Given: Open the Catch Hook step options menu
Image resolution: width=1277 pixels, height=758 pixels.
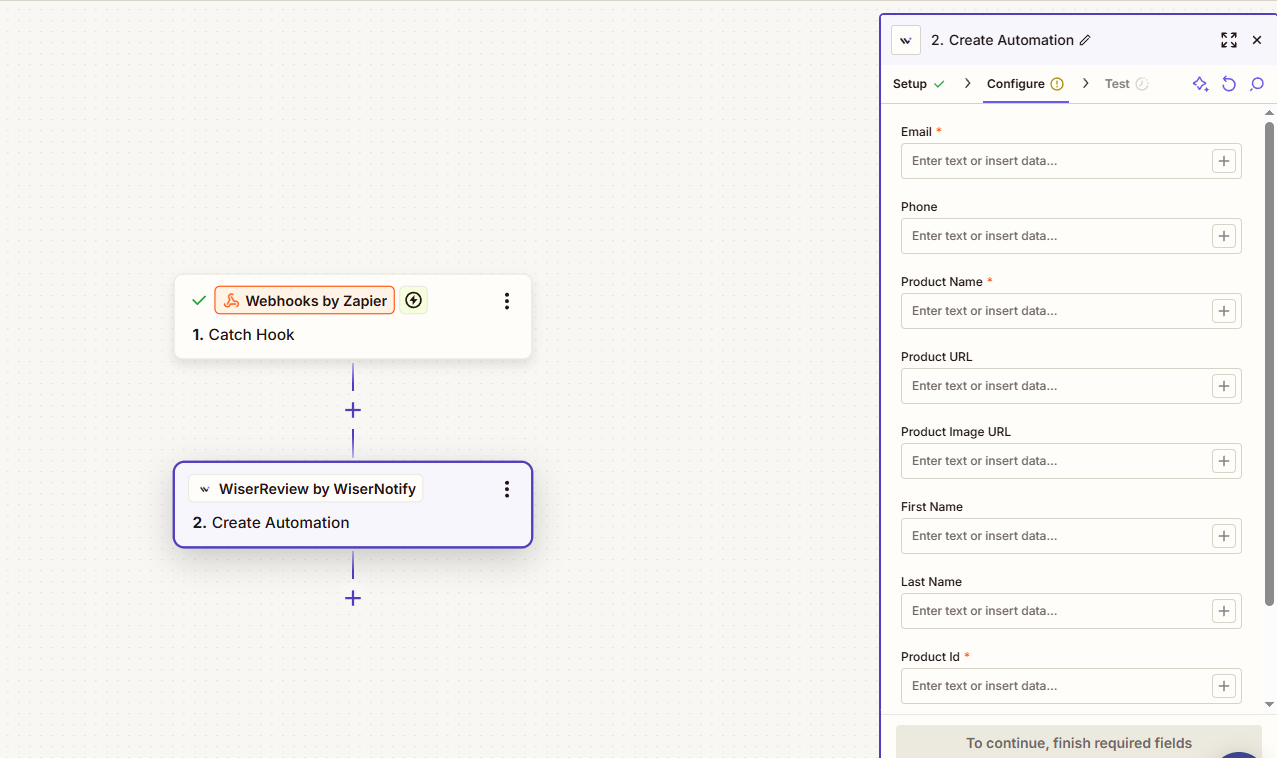Looking at the screenshot, I should click(507, 301).
